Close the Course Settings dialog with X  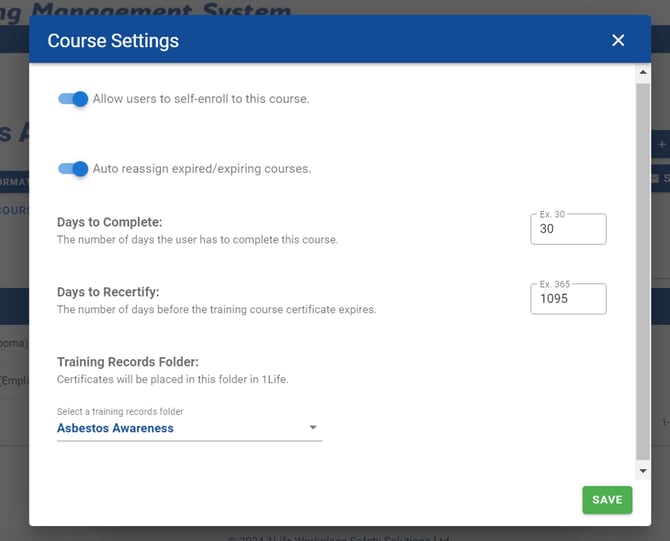(x=618, y=40)
